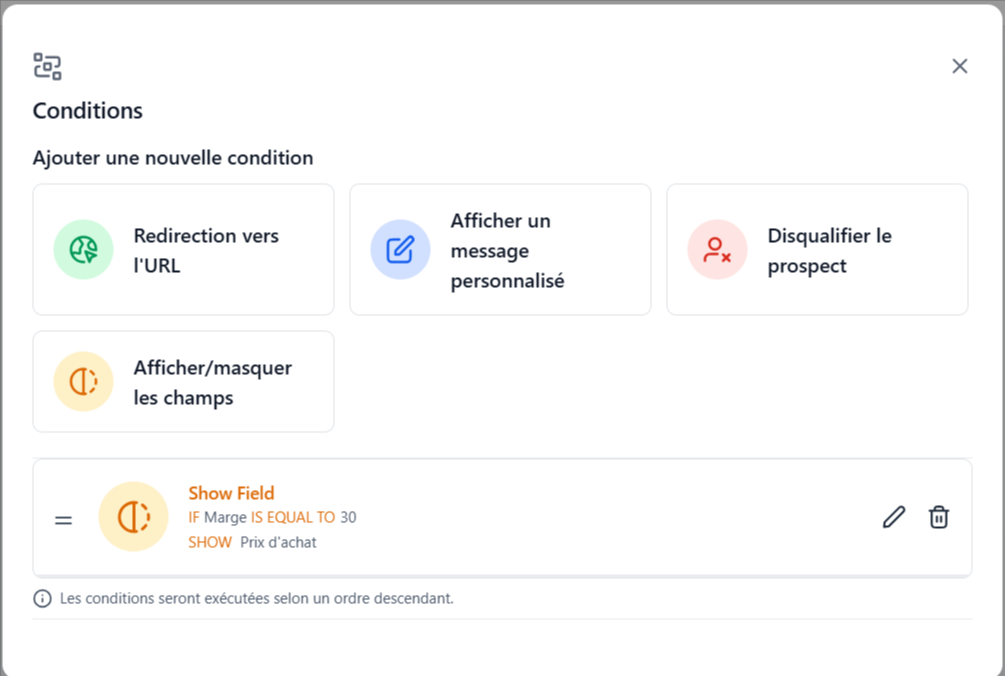Image resolution: width=1005 pixels, height=676 pixels.
Task: Edit the Show Field condition with pencil
Action: (894, 517)
